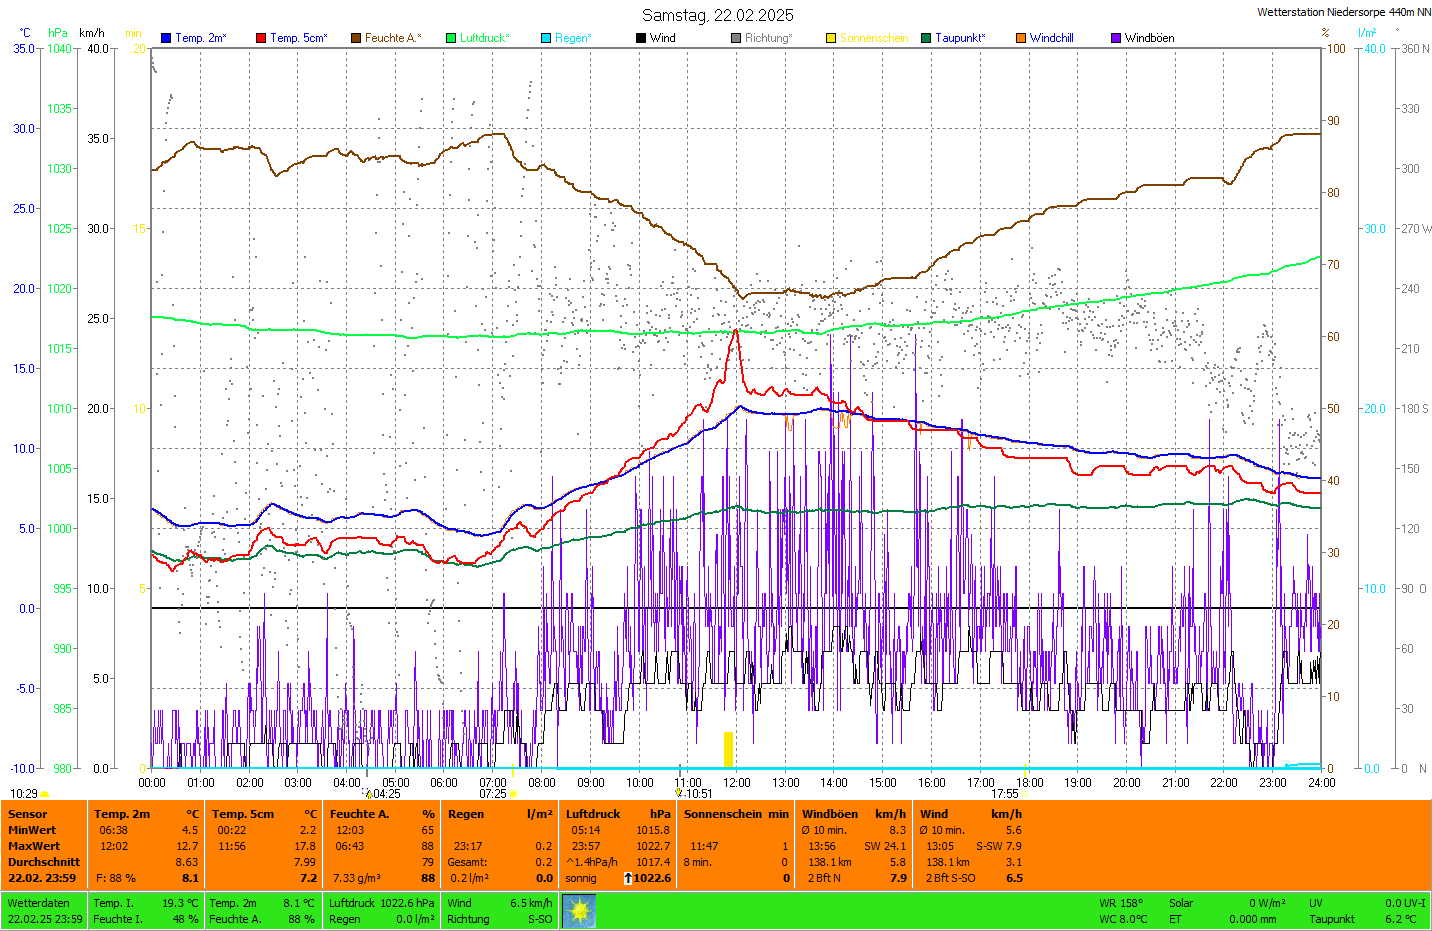Click the sun marker beside 10:29

(x=45, y=794)
